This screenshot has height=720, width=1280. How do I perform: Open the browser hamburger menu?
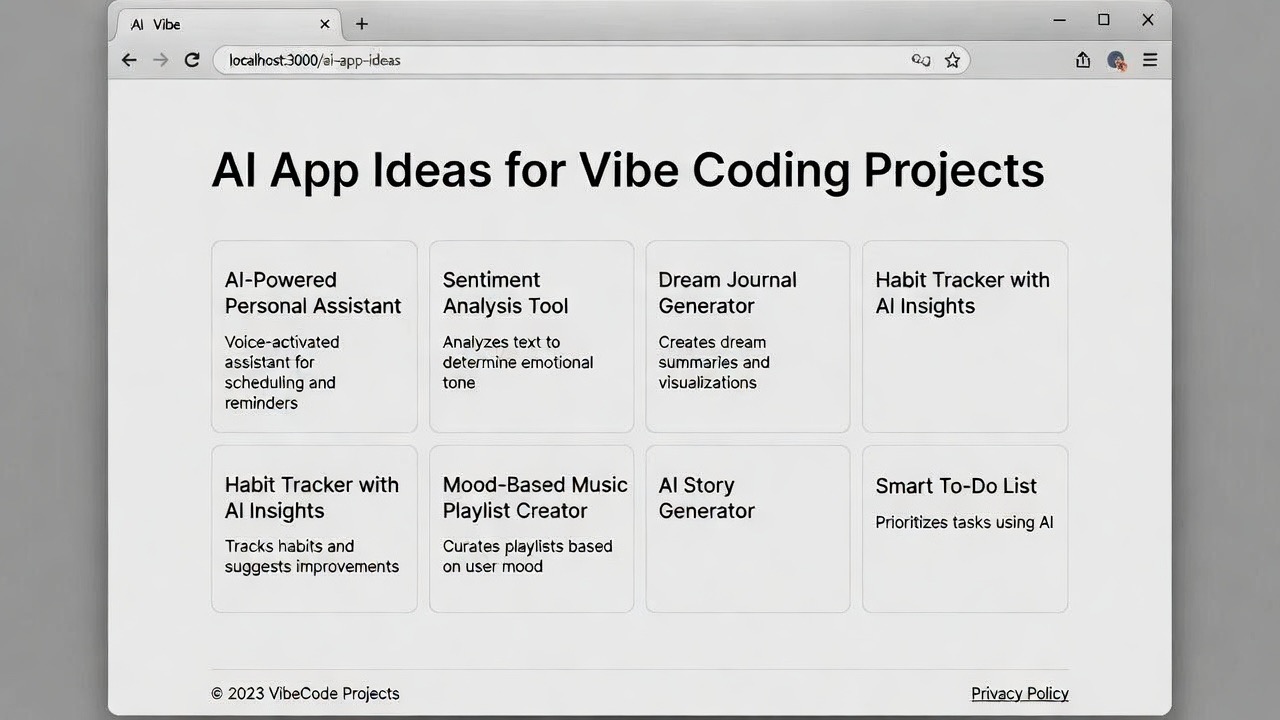click(x=1150, y=60)
